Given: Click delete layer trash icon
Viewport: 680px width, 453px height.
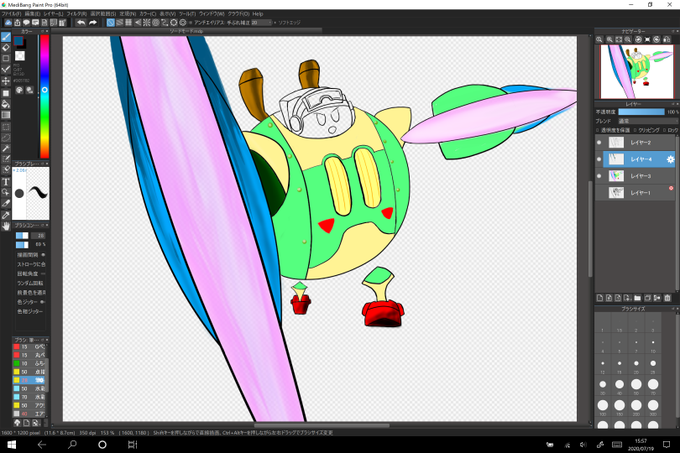Looking at the screenshot, I should click(667, 298).
